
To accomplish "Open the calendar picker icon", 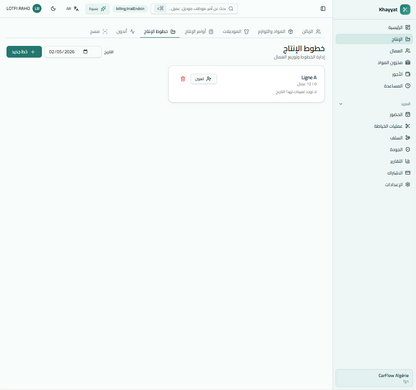I will click(85, 52).
